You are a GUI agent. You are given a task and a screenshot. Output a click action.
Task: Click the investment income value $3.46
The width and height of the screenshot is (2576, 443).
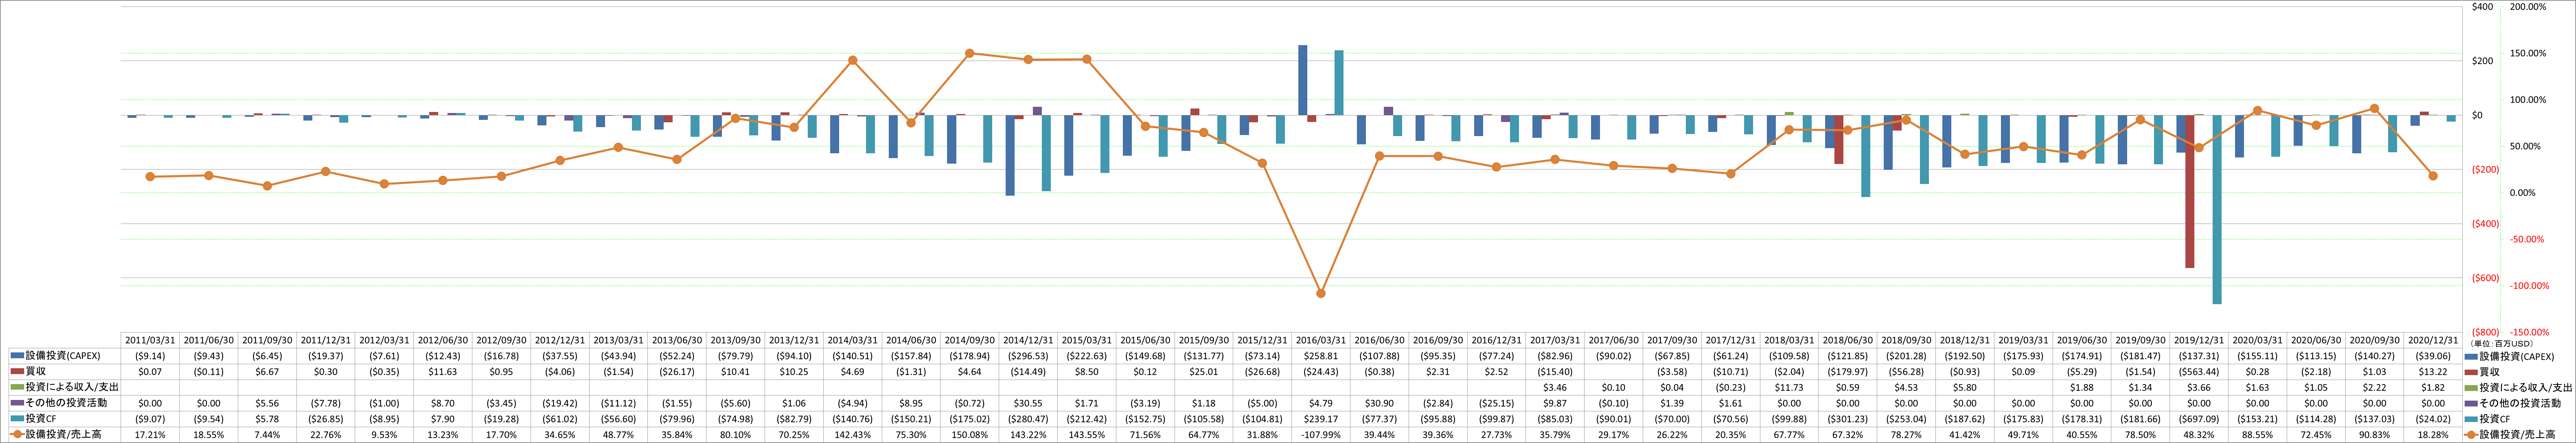click(1554, 387)
